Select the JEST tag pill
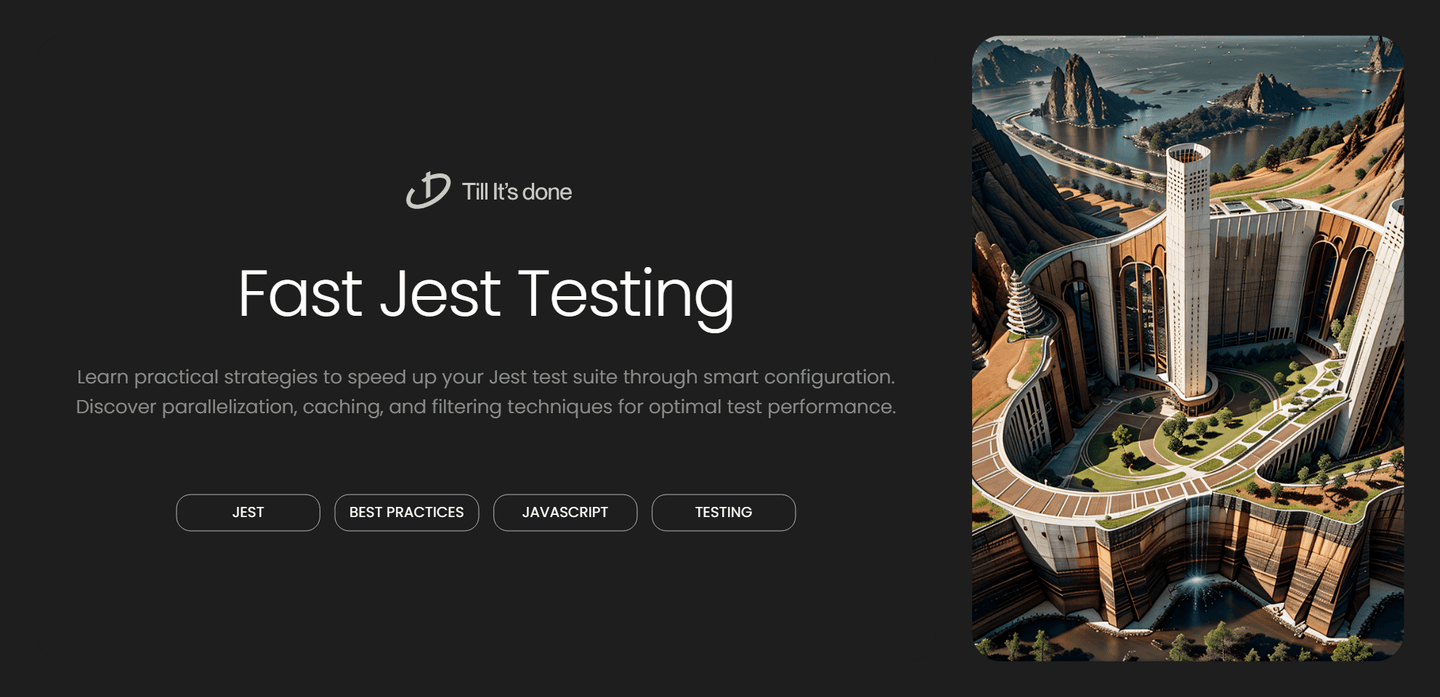 (248, 512)
